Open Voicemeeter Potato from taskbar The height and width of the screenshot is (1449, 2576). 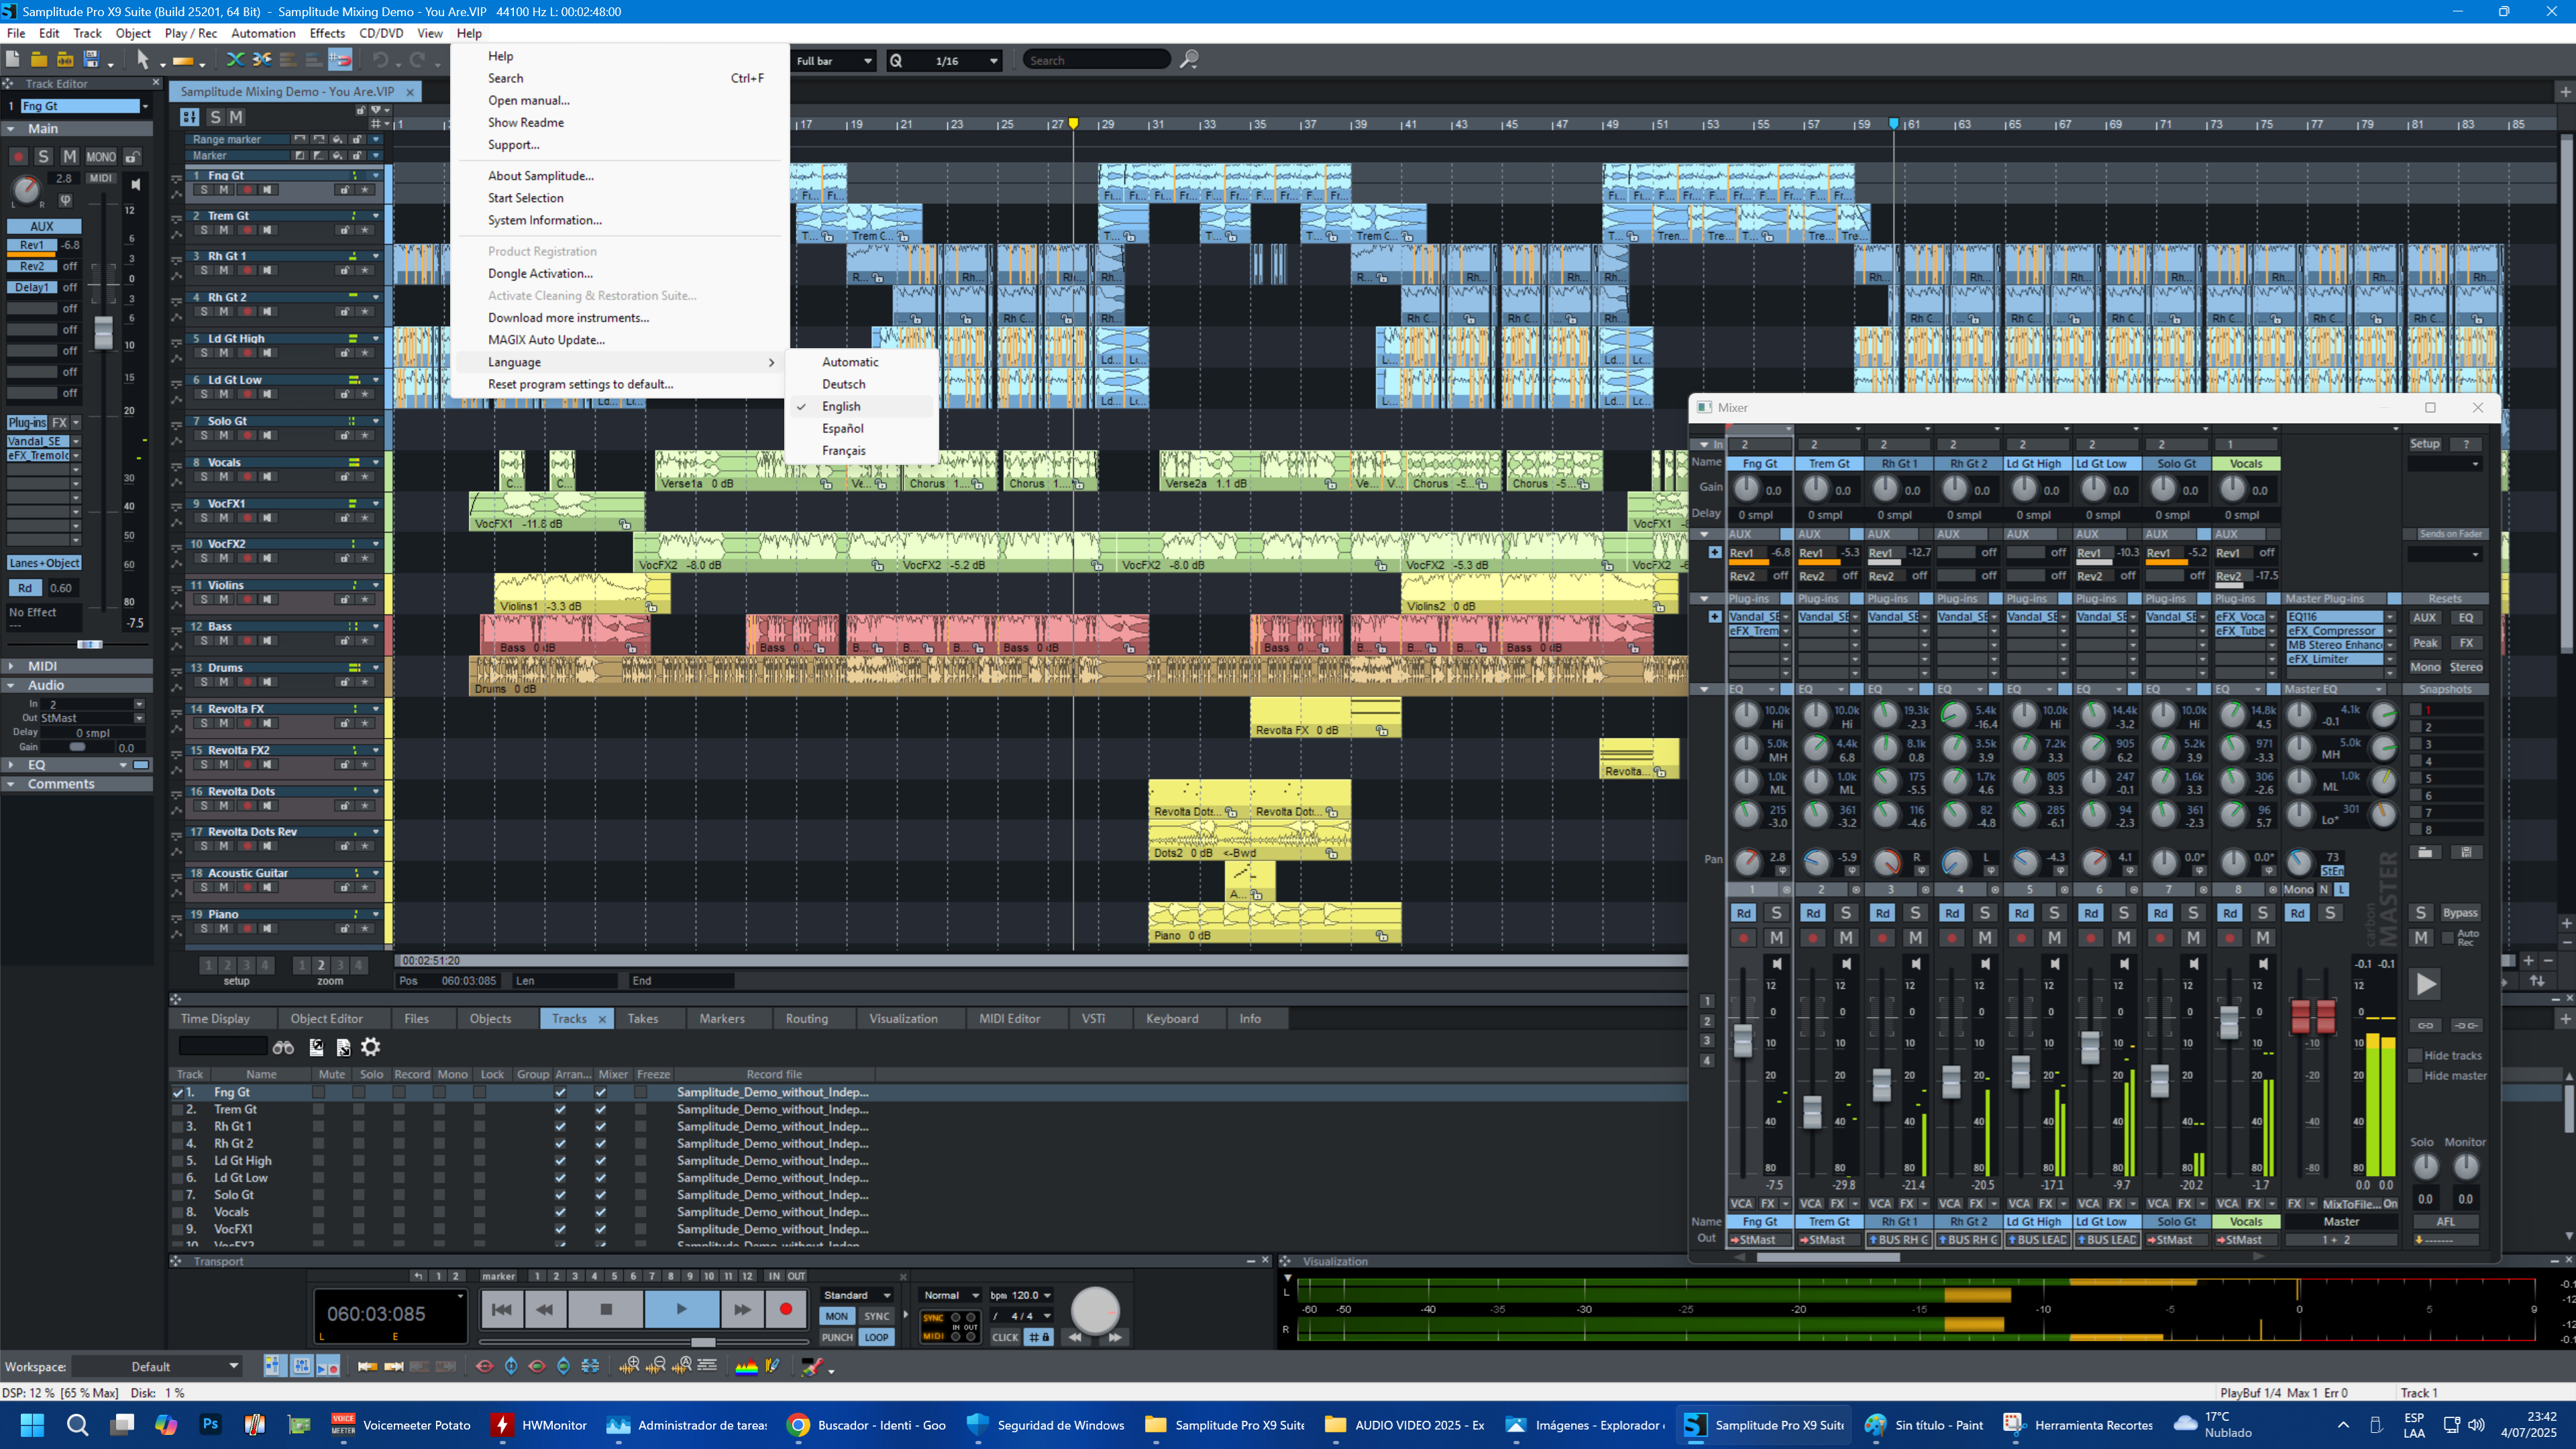(402, 1425)
